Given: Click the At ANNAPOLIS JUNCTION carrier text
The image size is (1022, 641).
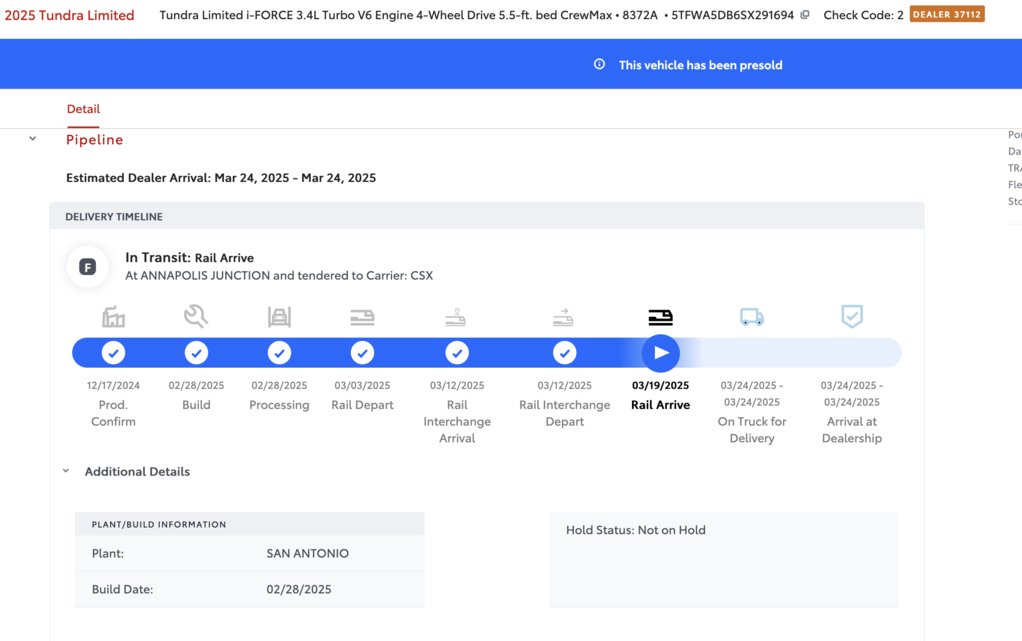Looking at the screenshot, I should 279,275.
